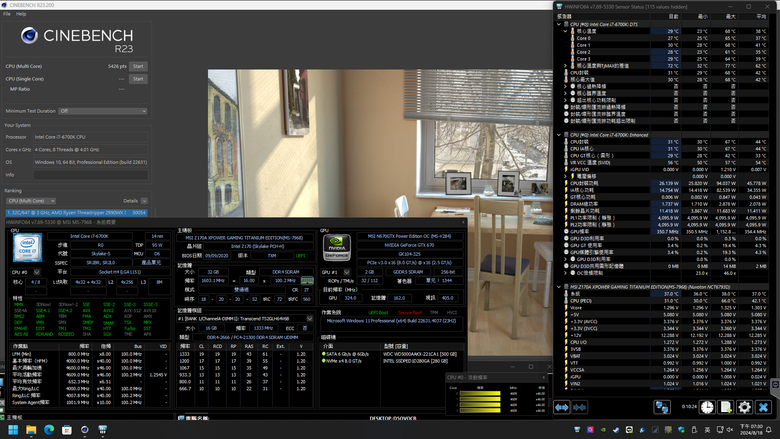
Task: Click the render preview image
Action: 380,144
